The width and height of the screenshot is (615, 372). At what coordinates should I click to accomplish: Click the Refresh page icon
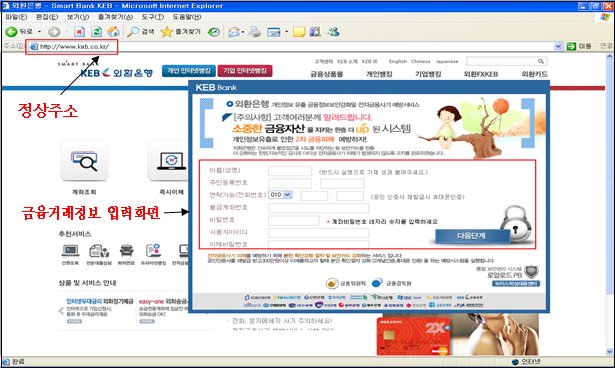click(96, 32)
